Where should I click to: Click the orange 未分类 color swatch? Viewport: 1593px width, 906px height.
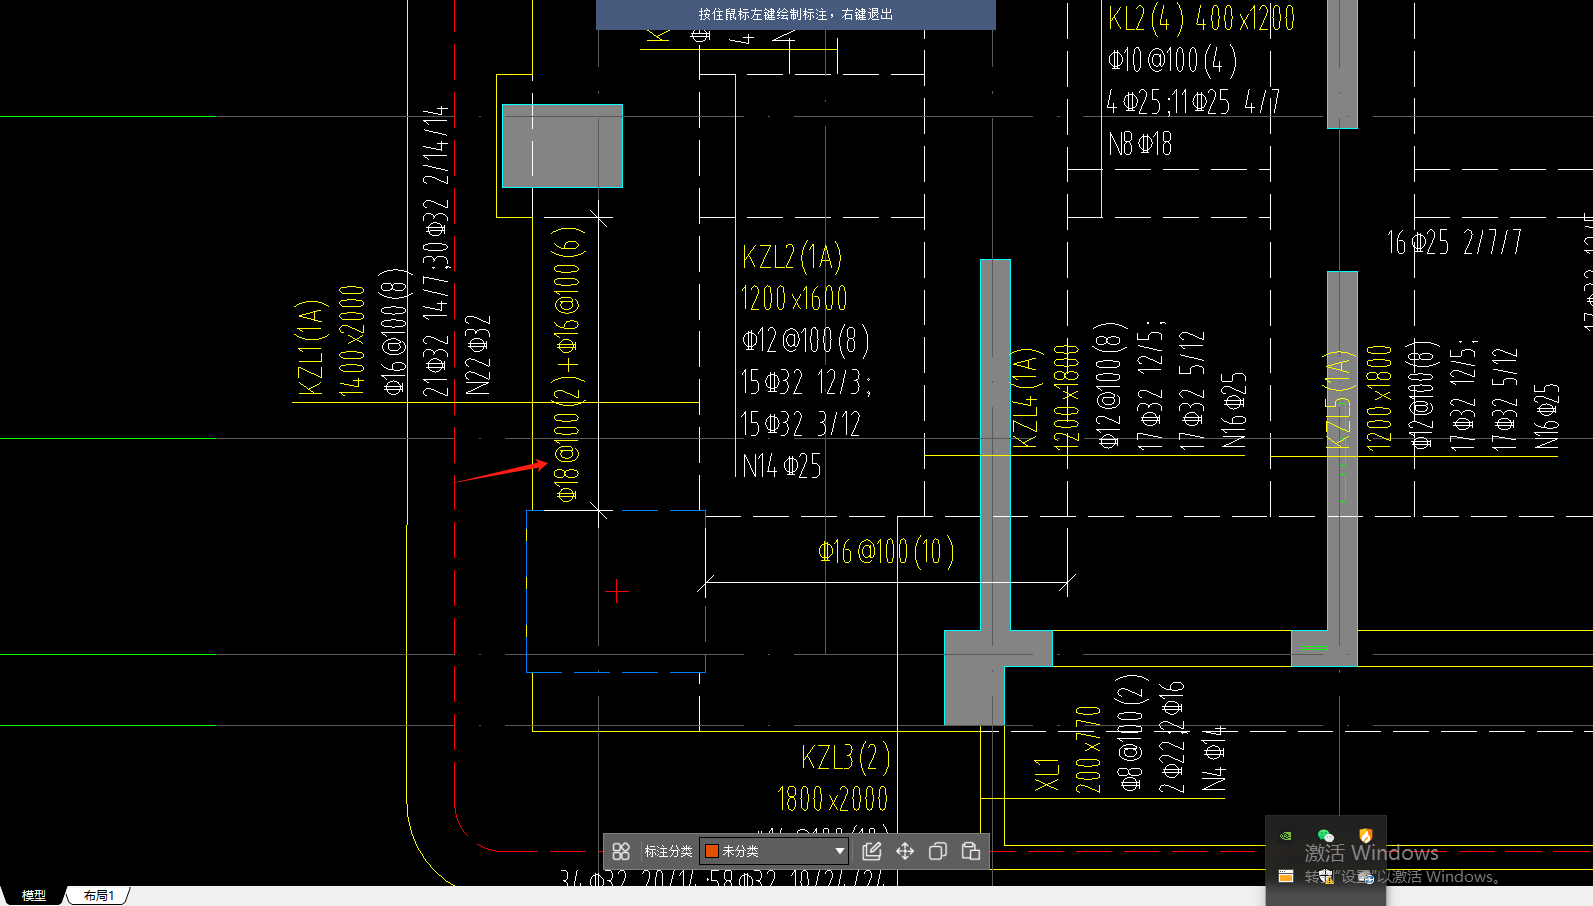tap(712, 851)
